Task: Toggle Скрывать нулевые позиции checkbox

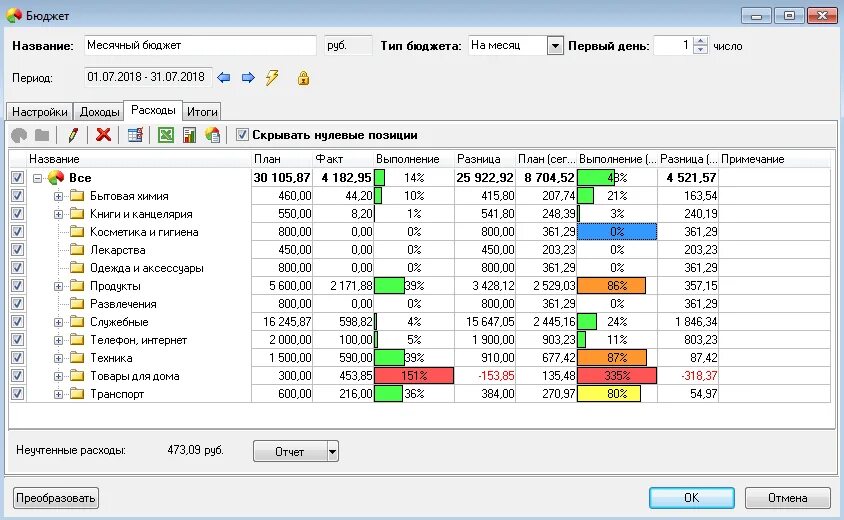Action: point(242,135)
